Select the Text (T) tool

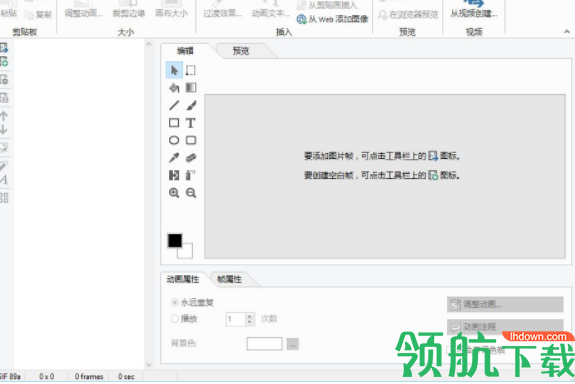point(190,123)
